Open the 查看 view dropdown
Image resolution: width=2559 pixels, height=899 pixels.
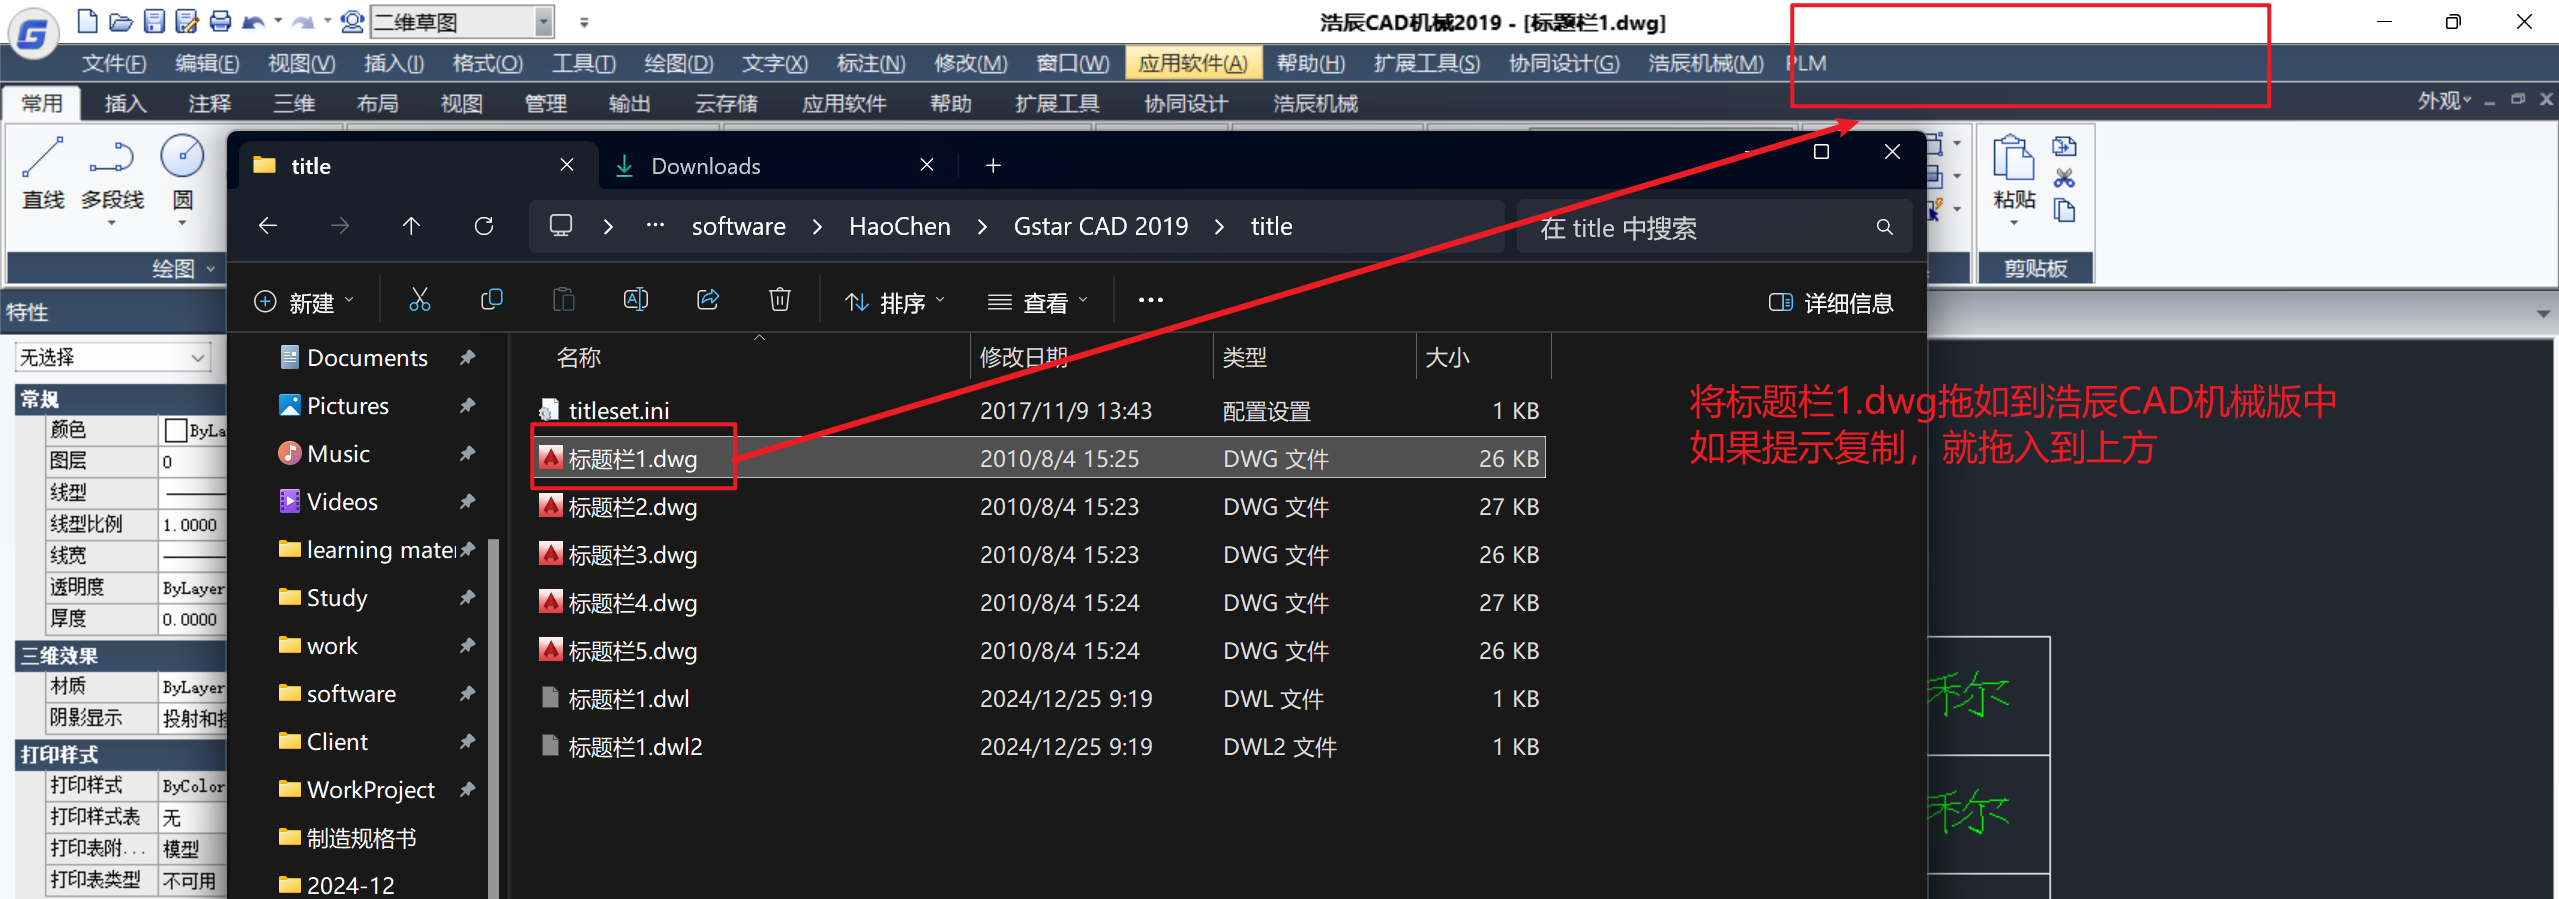tap(1037, 301)
